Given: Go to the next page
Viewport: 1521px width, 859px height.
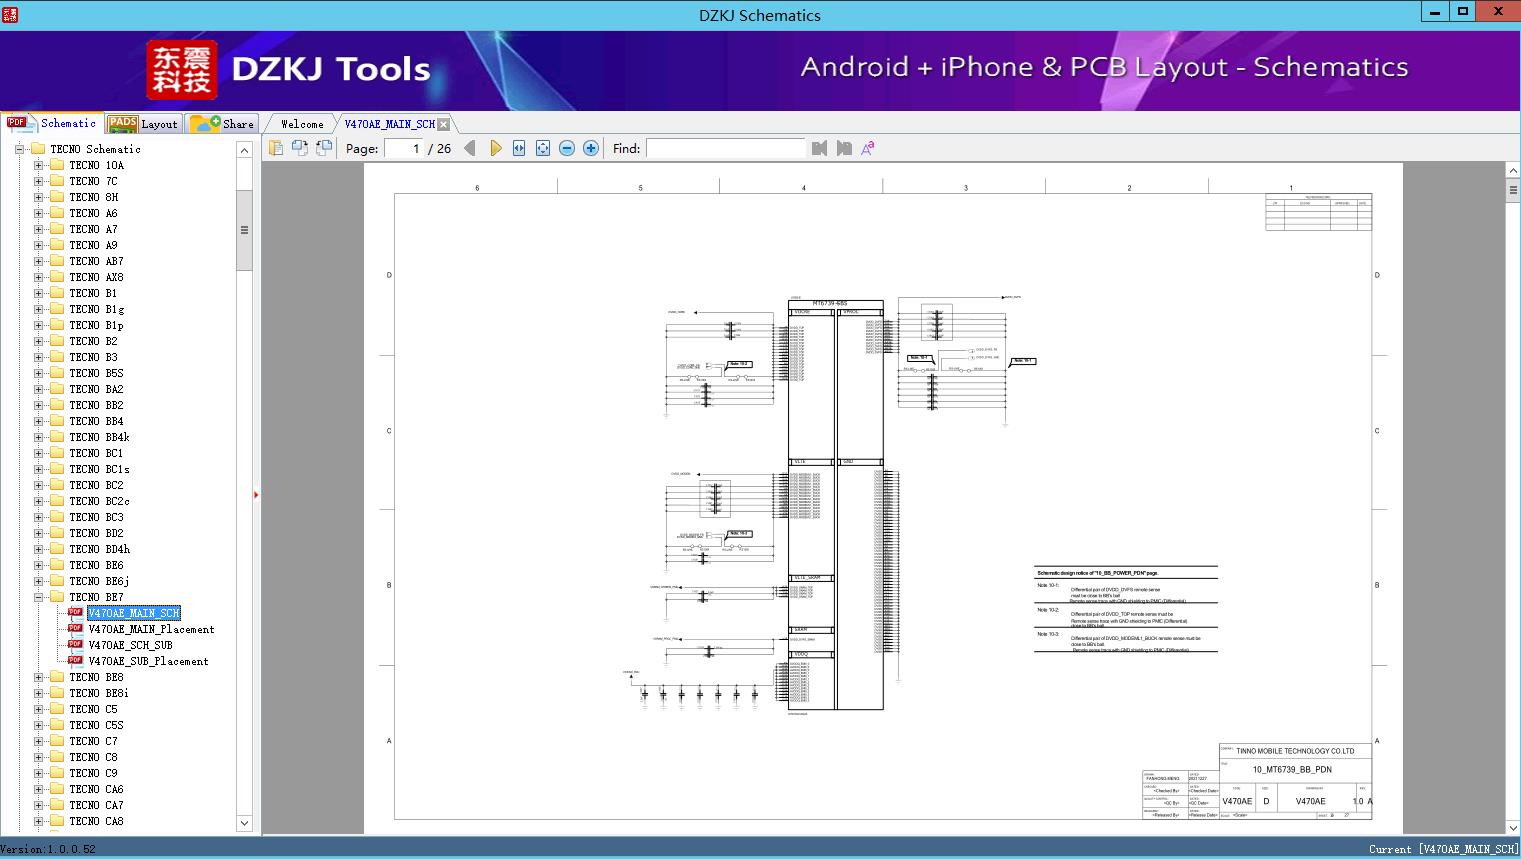Looking at the screenshot, I should pyautogui.click(x=495, y=148).
